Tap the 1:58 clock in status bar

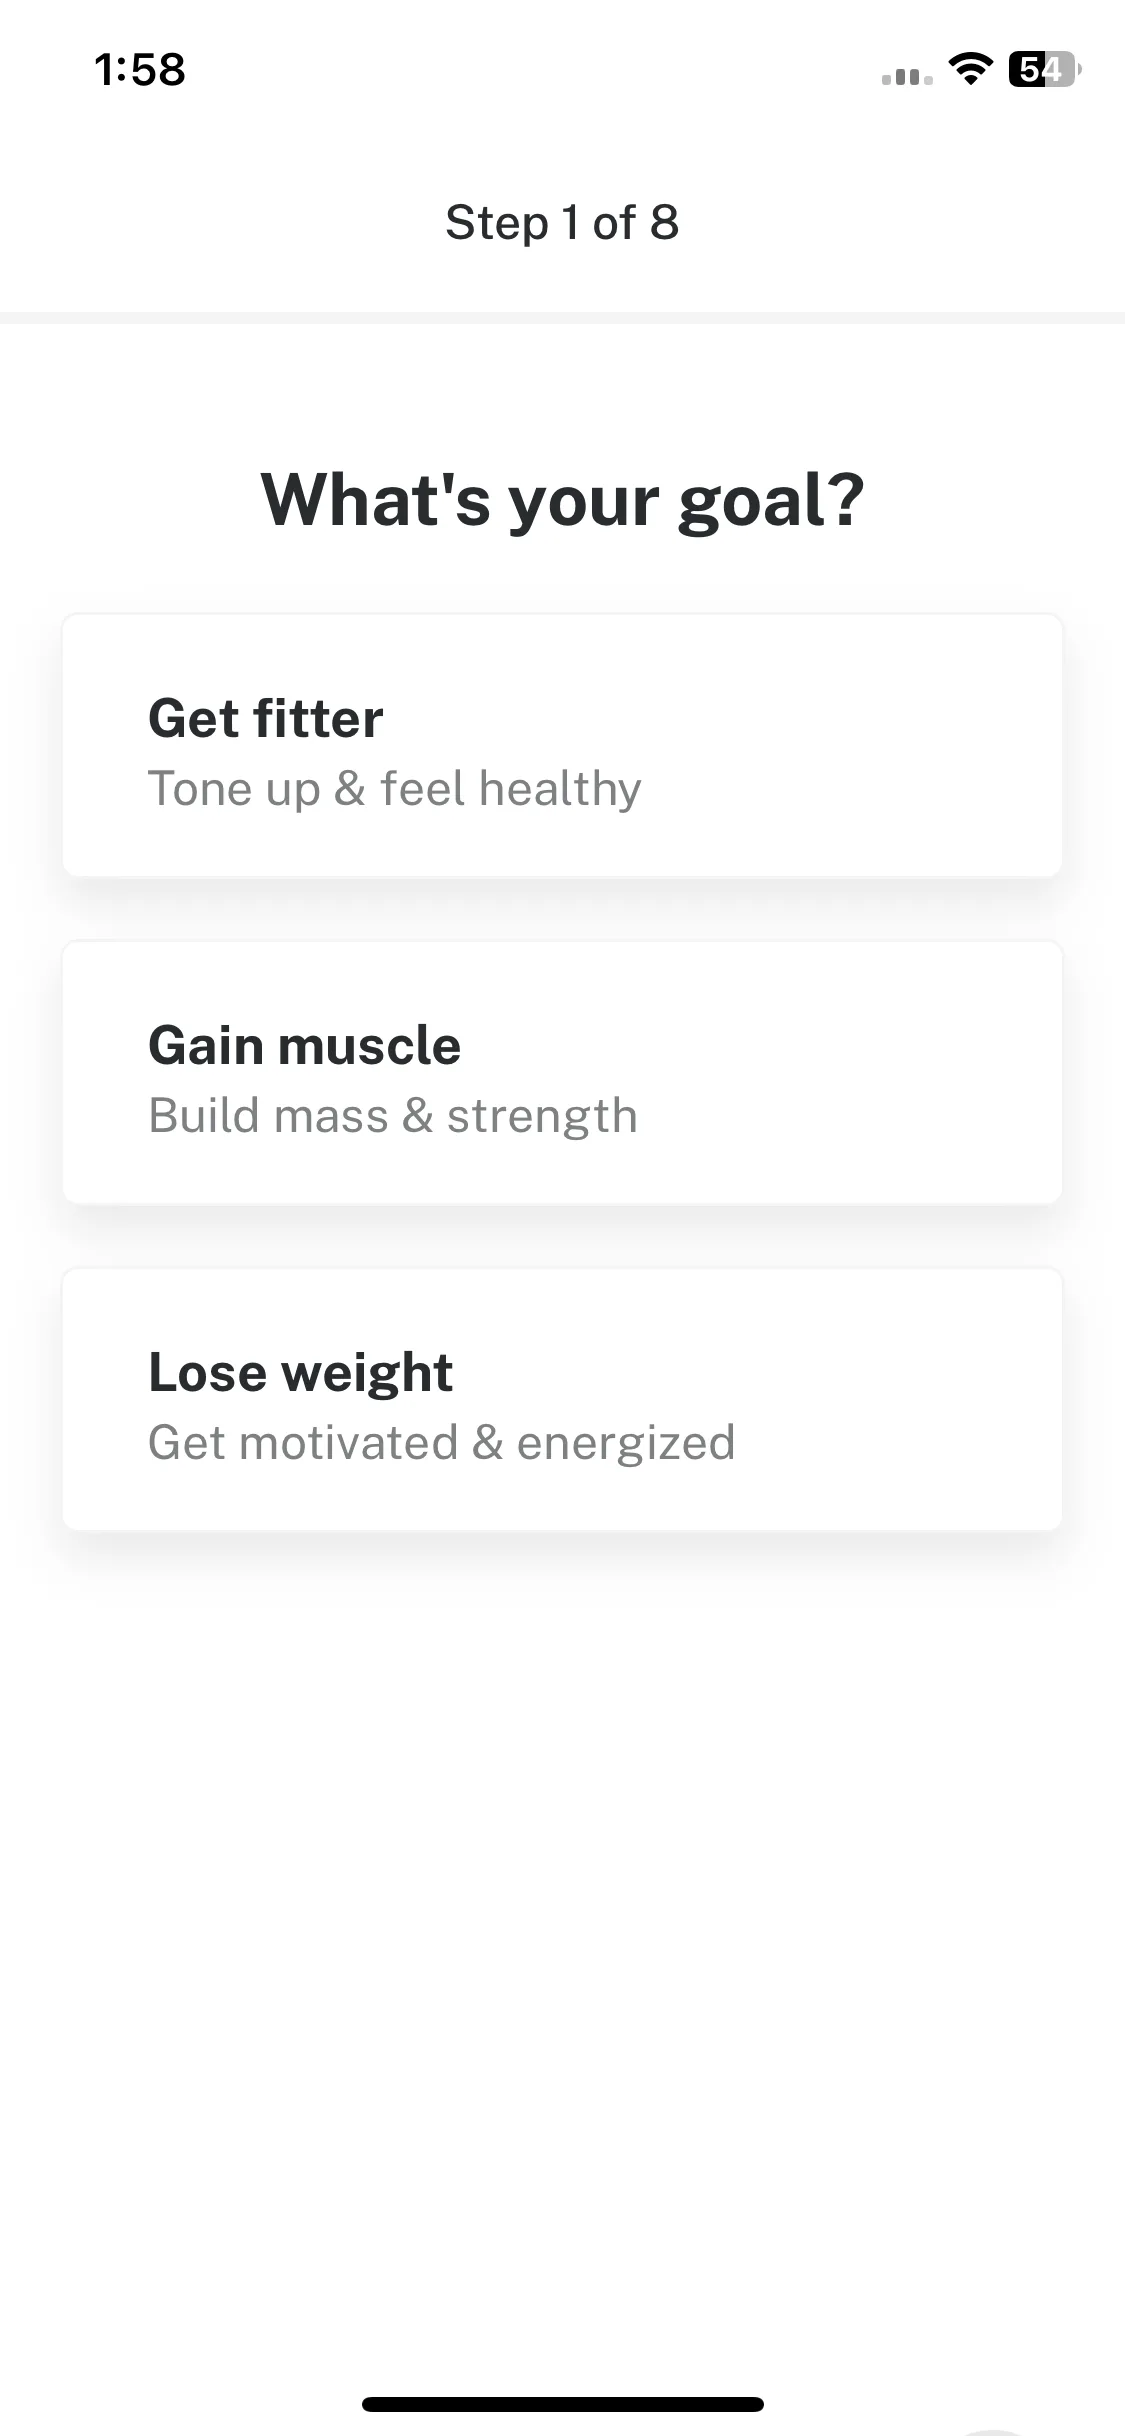pos(140,70)
